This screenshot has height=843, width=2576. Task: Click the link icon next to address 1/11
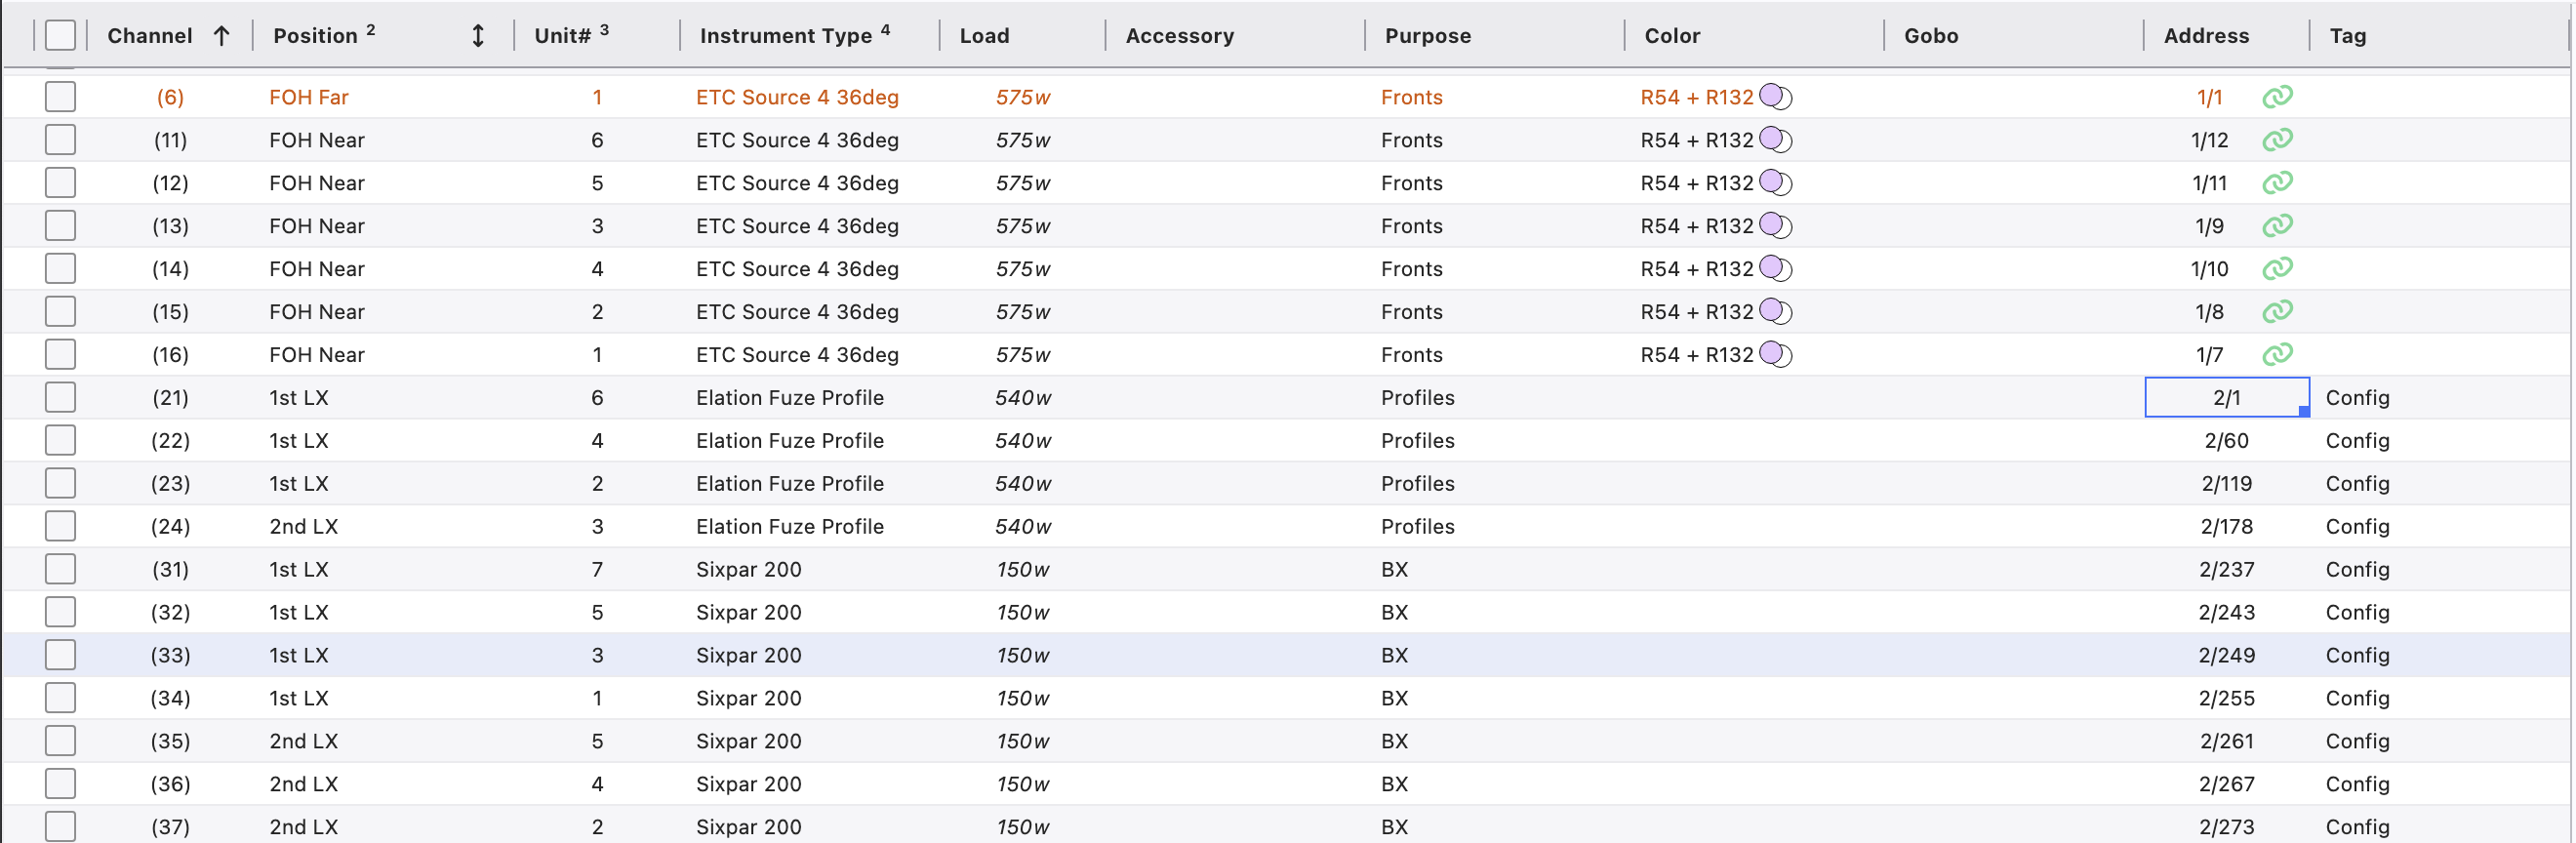tap(2276, 183)
